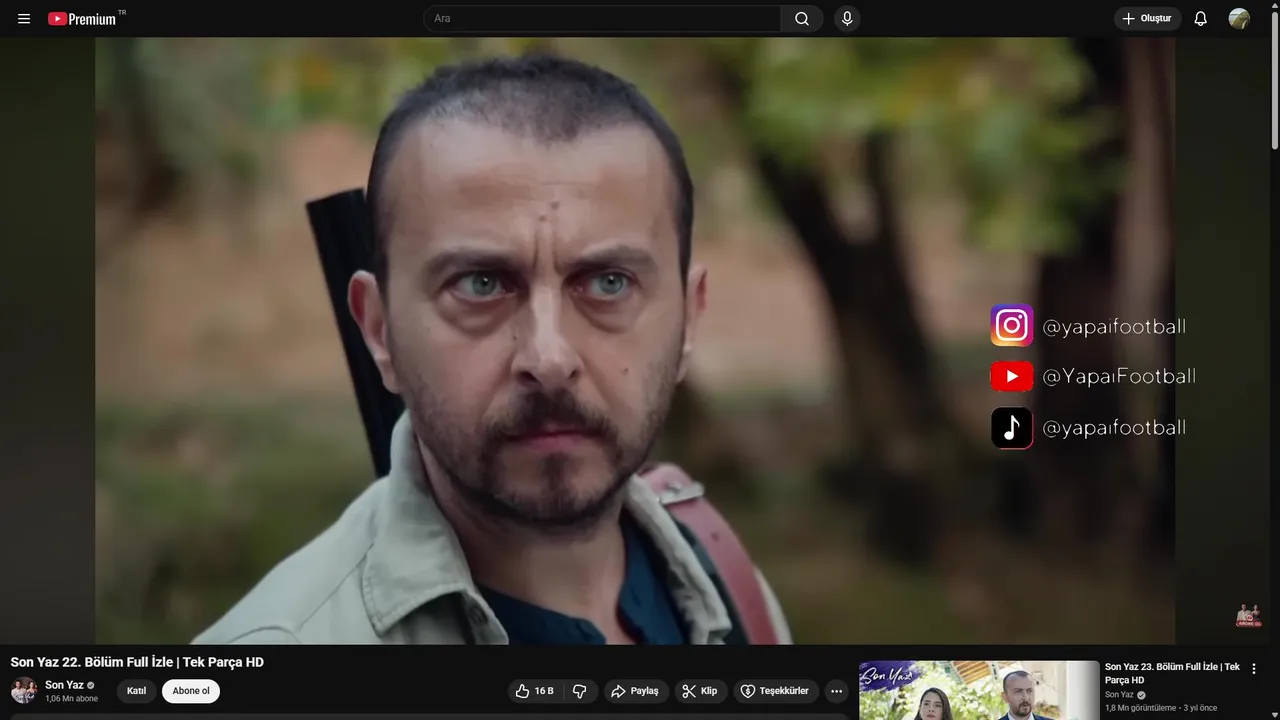Click the Ara search field
The width and height of the screenshot is (1280, 720).
point(602,19)
